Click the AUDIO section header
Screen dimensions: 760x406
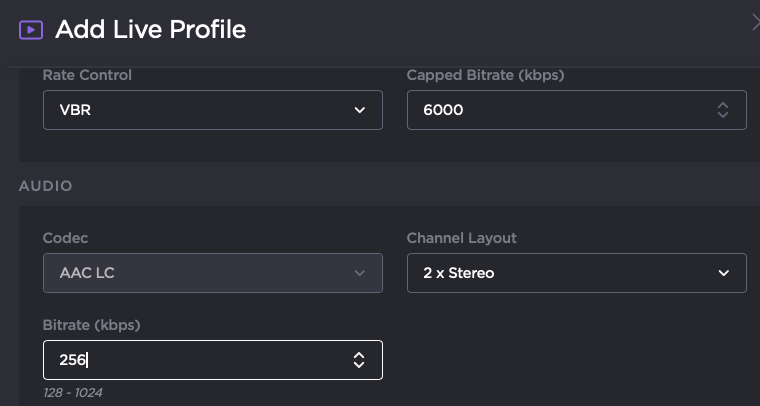[45, 186]
